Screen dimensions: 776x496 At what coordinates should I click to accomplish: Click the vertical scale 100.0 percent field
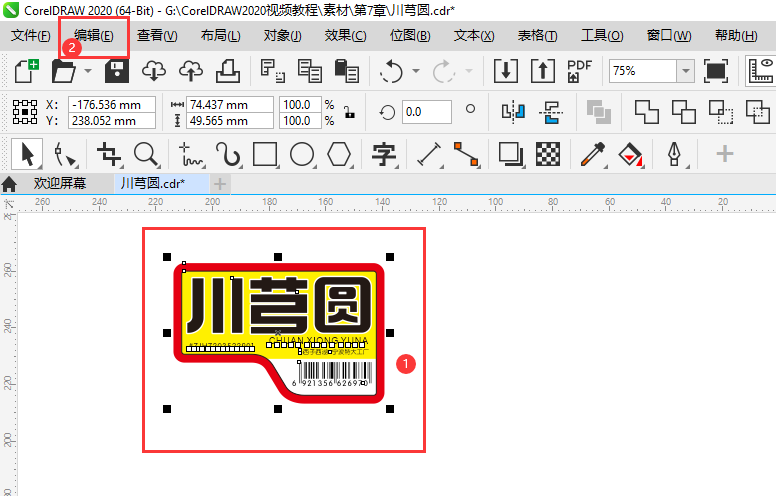click(300, 121)
